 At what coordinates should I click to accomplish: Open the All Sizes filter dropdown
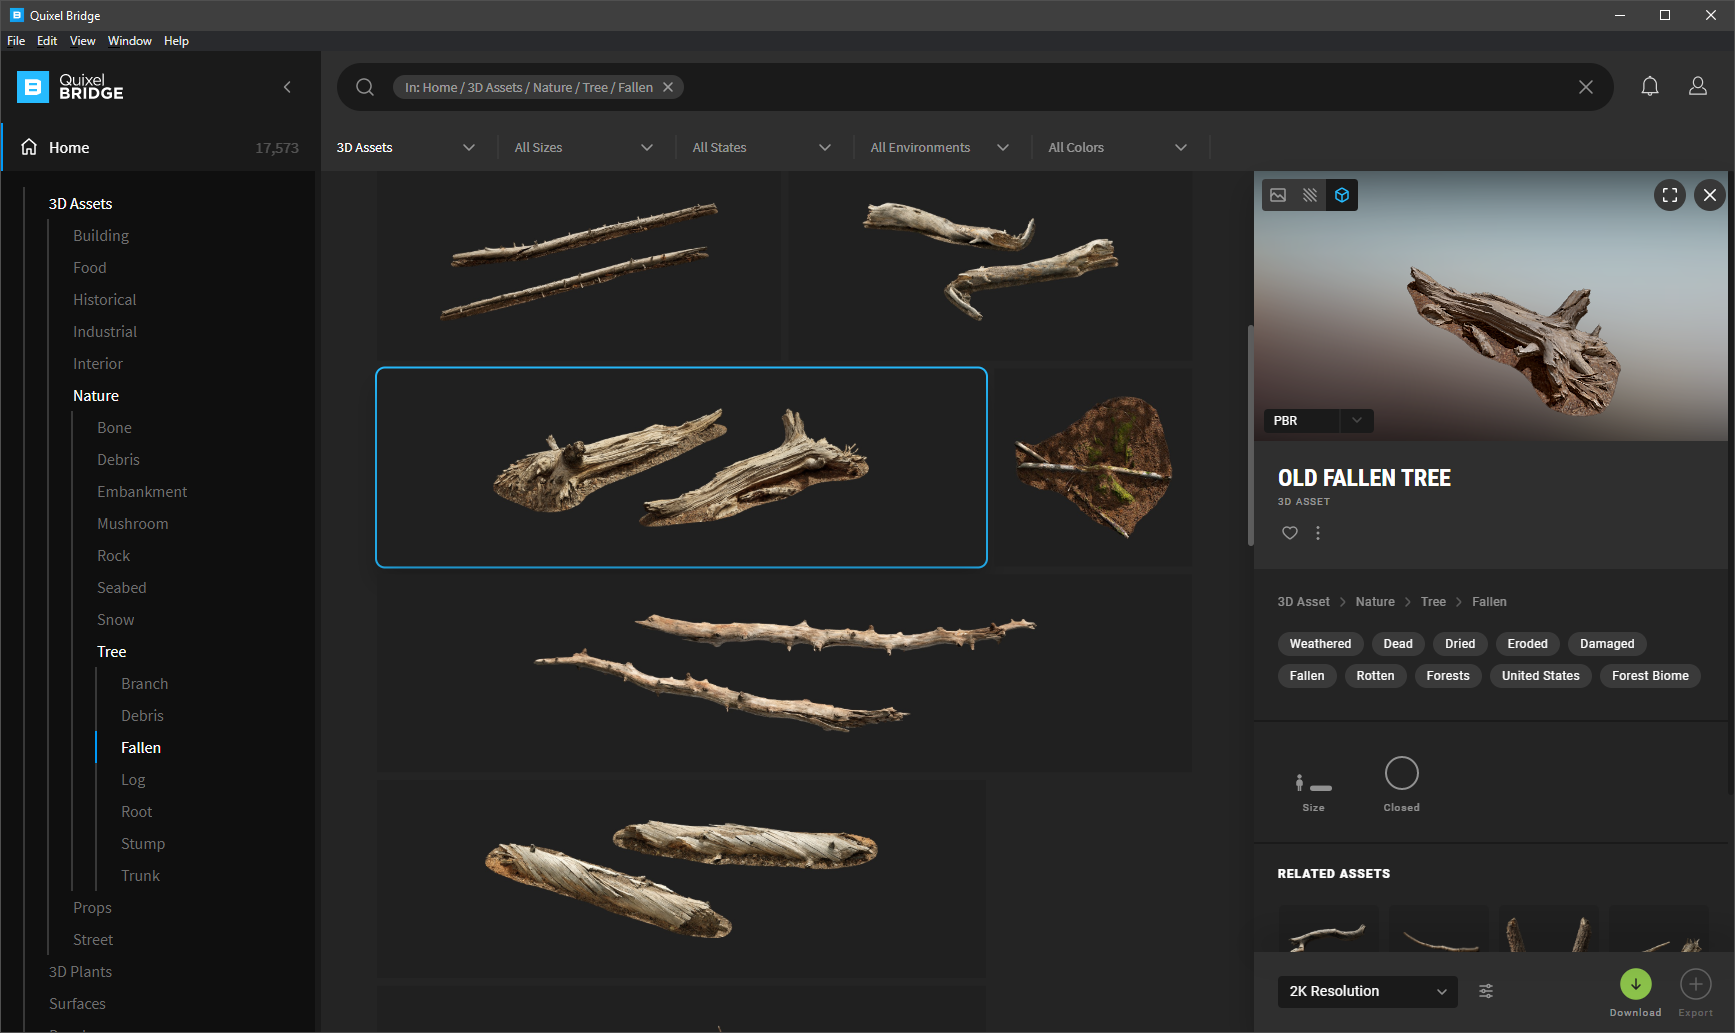tap(584, 147)
